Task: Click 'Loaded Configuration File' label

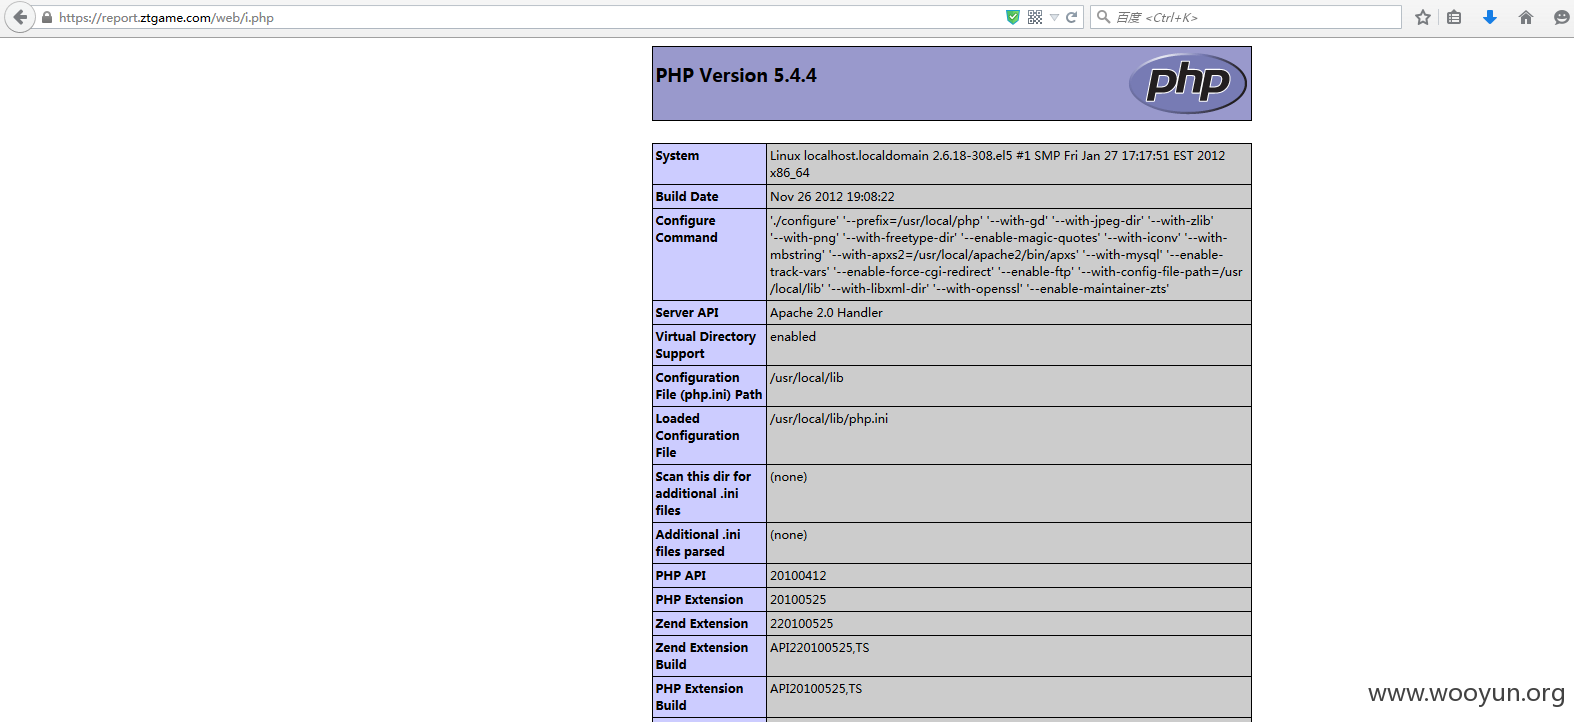Action: 698,436
